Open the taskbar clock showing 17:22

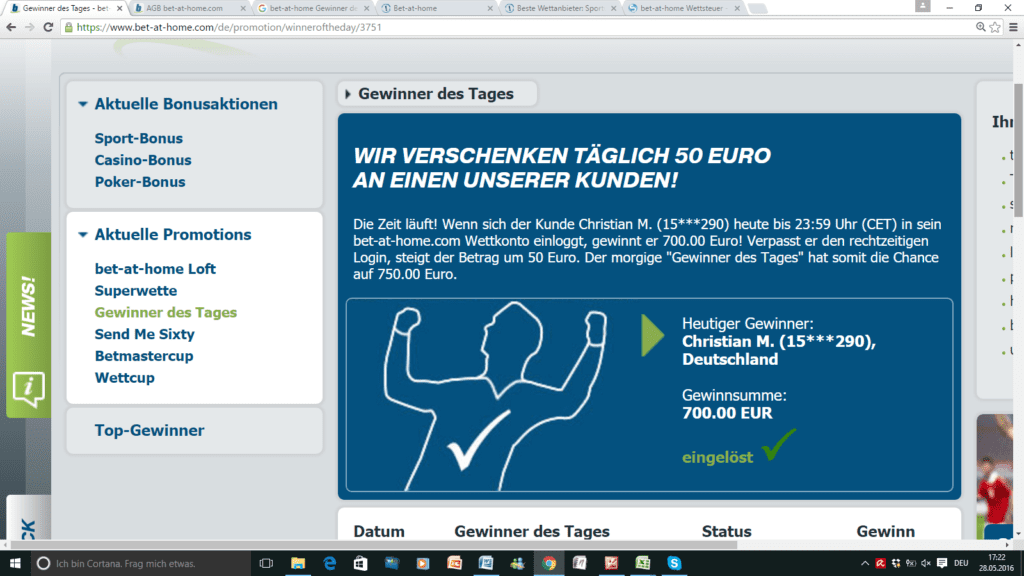(x=996, y=563)
